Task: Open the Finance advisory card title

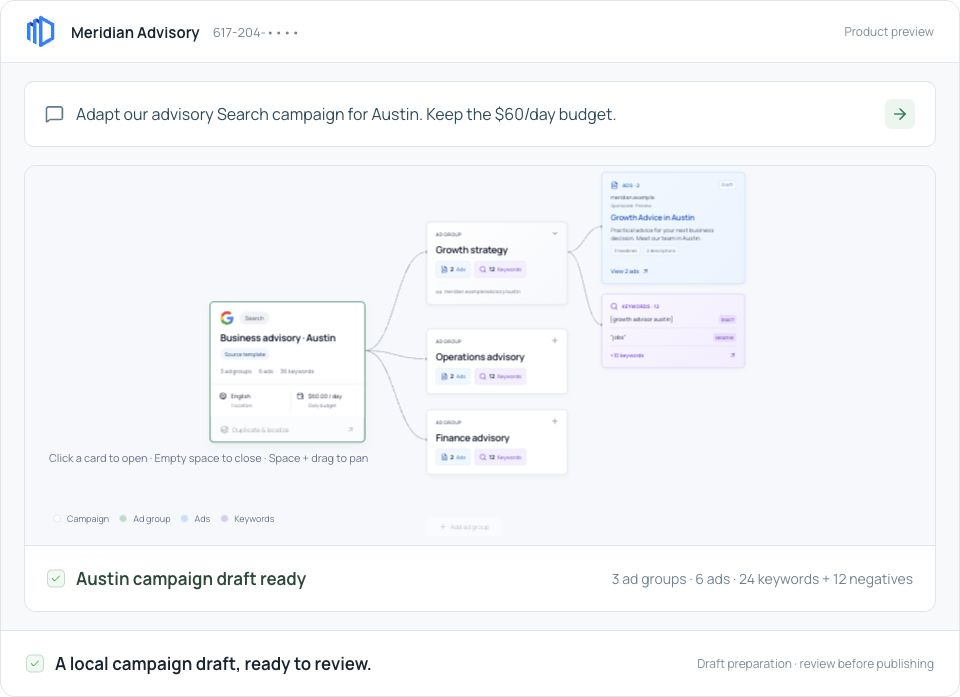Action: click(472, 438)
